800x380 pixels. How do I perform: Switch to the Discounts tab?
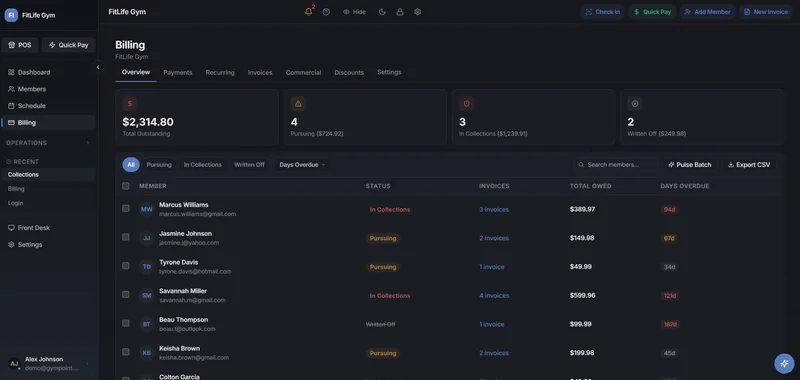click(349, 72)
